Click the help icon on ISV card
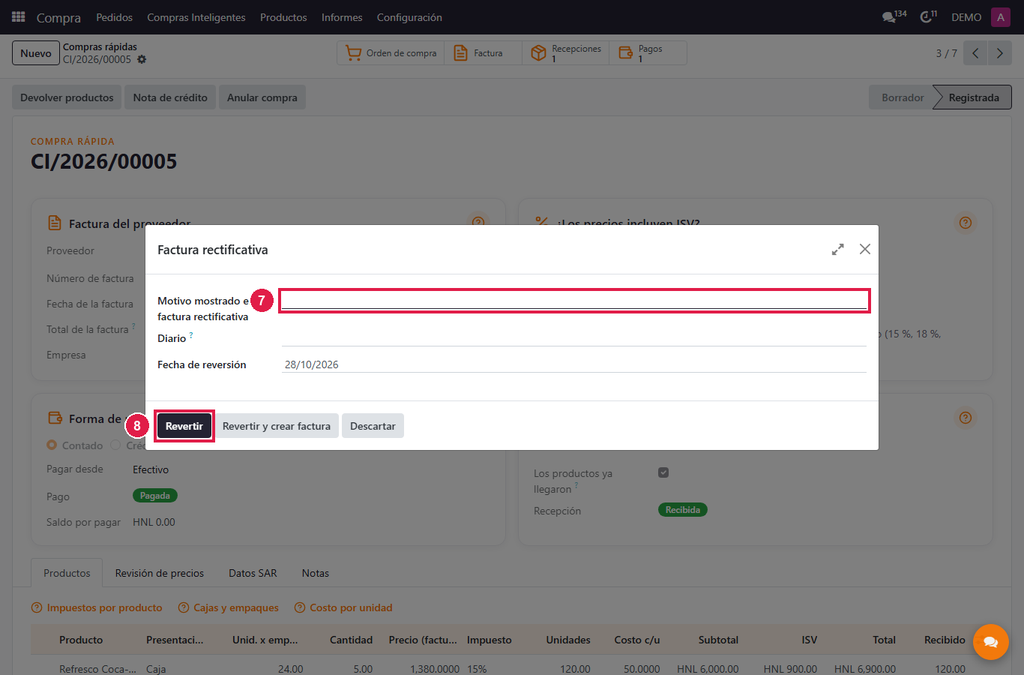The image size is (1024, 675). click(x=965, y=223)
